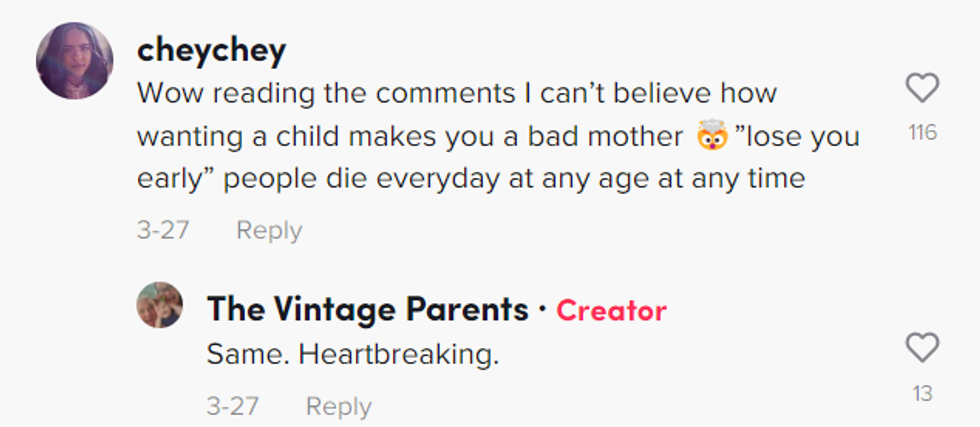The image size is (980, 427).
Task: Tap the heart on The Vintage Parents reply
Action: coord(922,348)
